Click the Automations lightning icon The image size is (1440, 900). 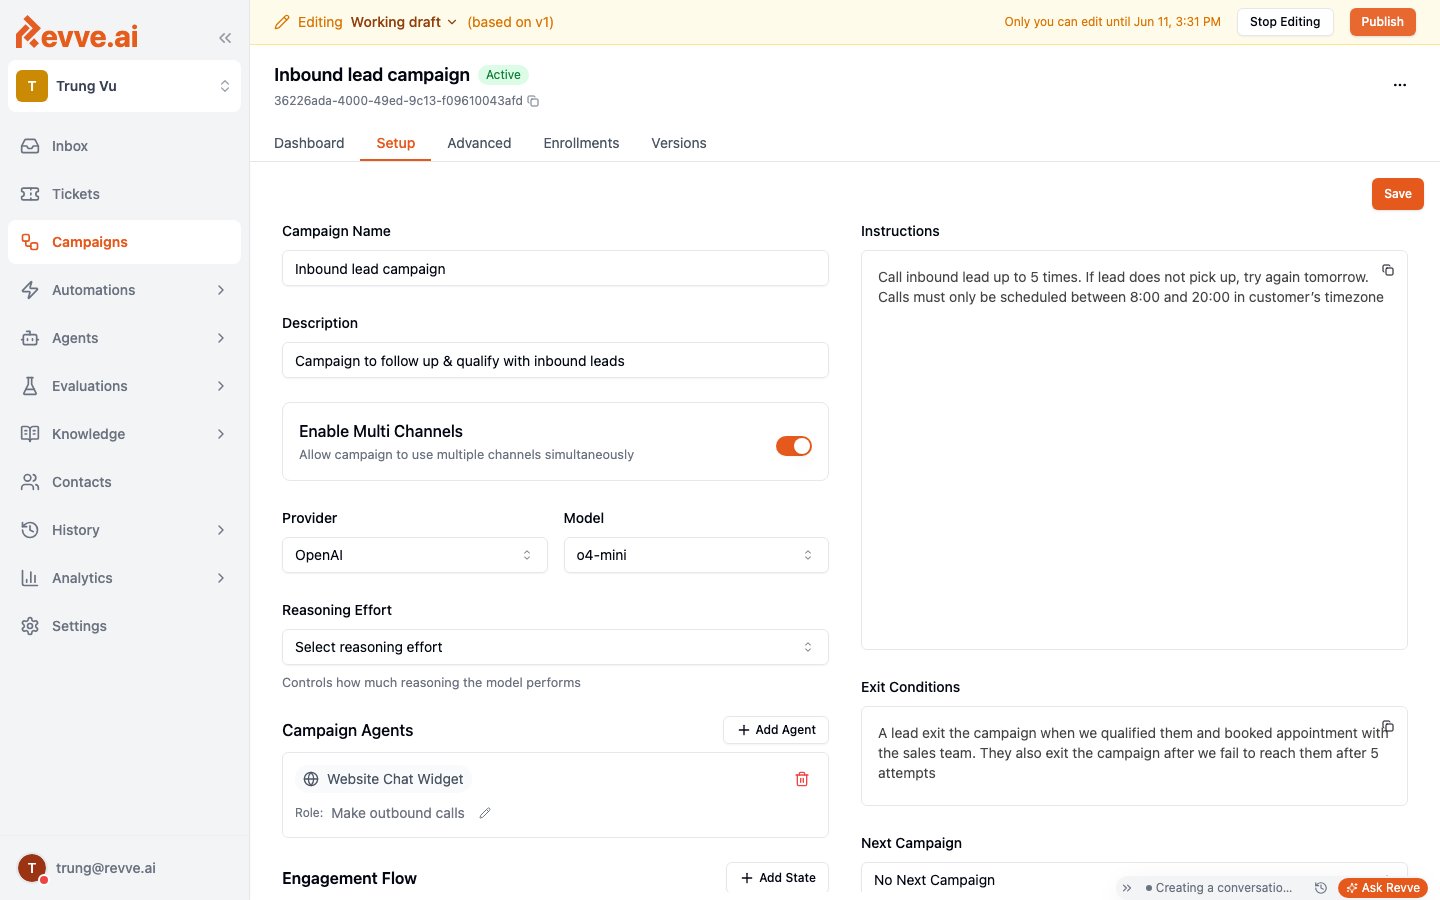tap(30, 290)
